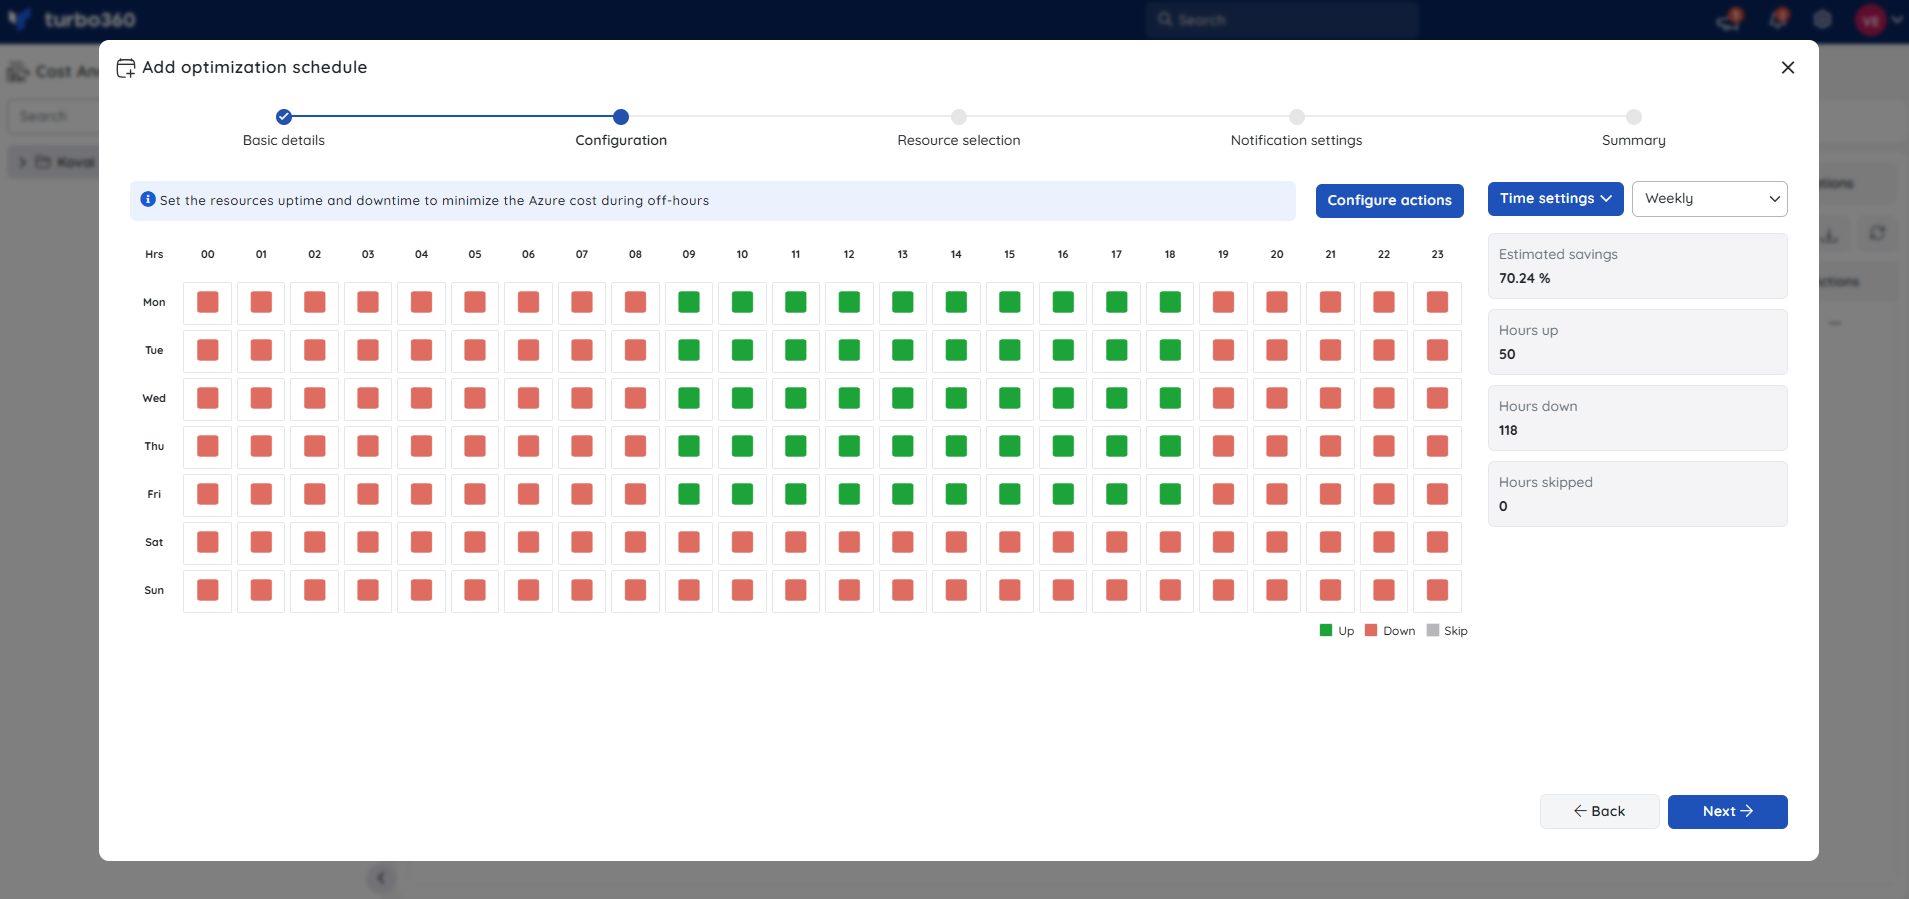Toggle Thursday 19 hour red cell

coord(1223,446)
